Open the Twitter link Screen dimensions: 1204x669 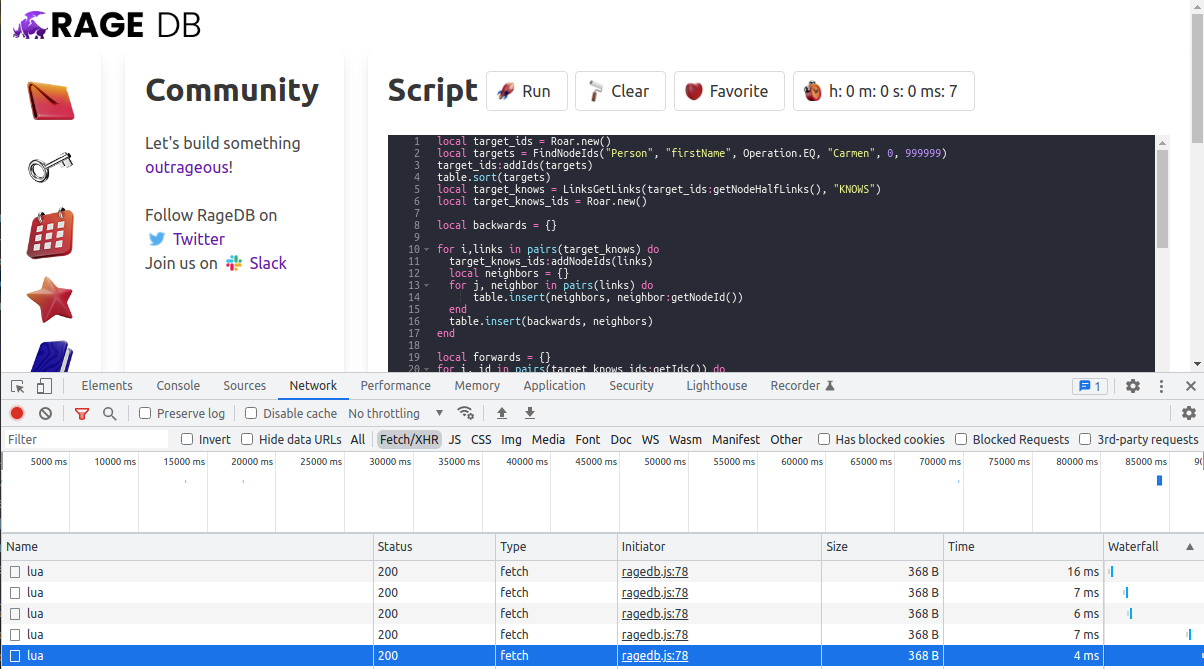[198, 239]
